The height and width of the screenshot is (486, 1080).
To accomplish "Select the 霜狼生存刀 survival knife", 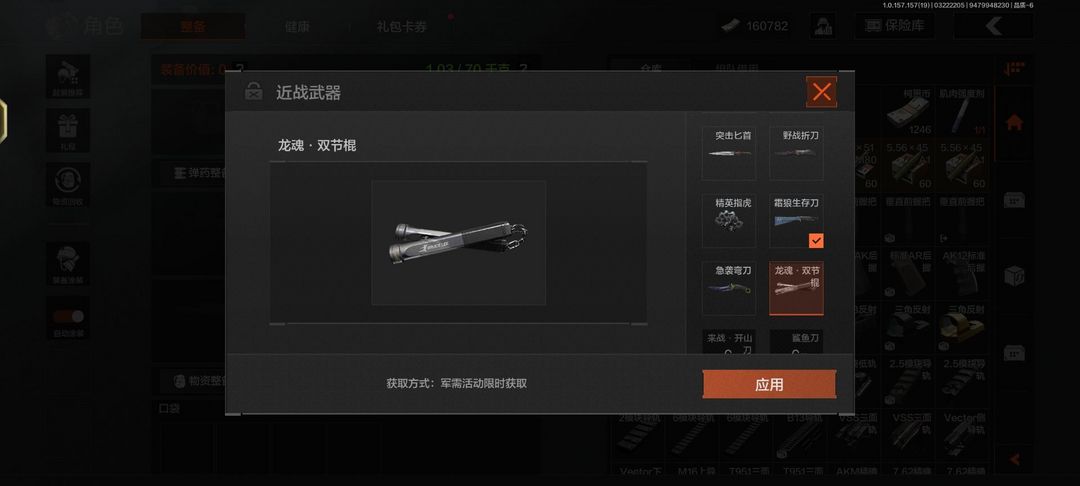I will pos(796,220).
